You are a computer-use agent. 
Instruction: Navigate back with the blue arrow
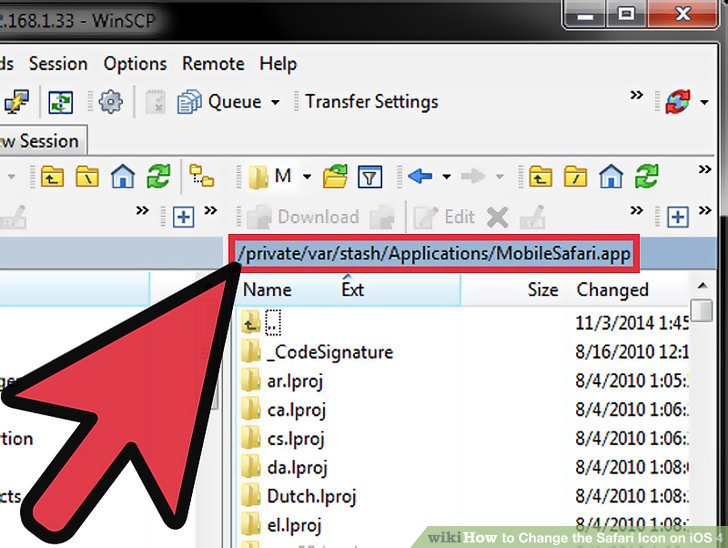click(420, 176)
